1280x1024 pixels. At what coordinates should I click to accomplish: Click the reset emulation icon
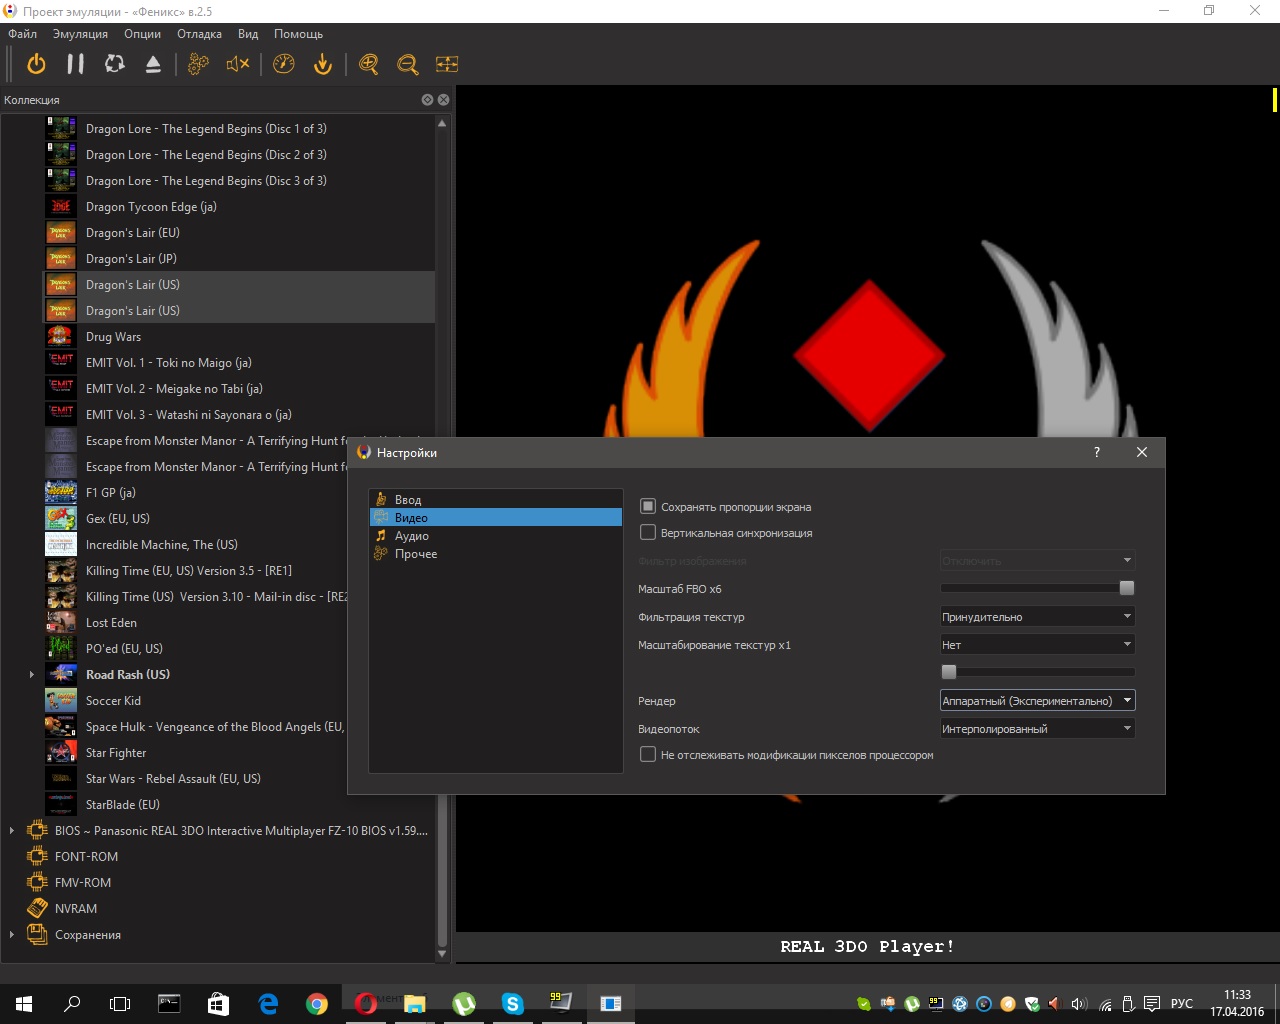(x=115, y=64)
